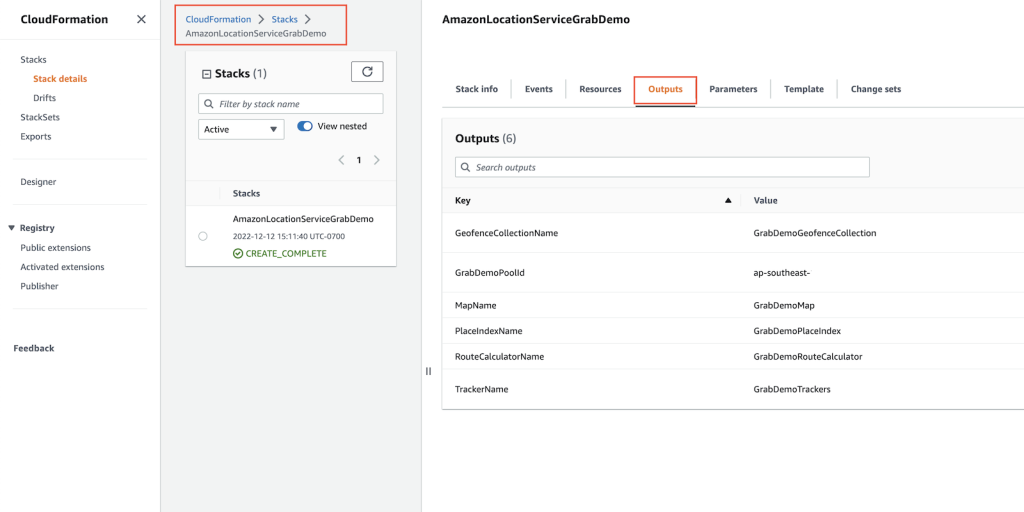Open Drifts in the sidebar
1024x512 pixels.
(44, 98)
